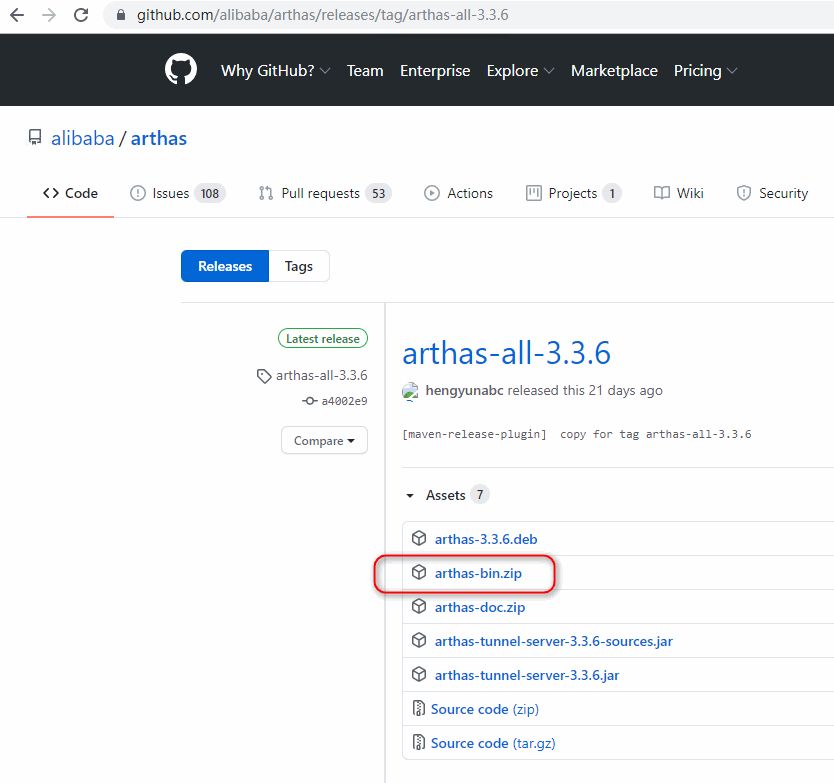Click the Latest release badge
This screenshot has width=834, height=783.
point(323,338)
